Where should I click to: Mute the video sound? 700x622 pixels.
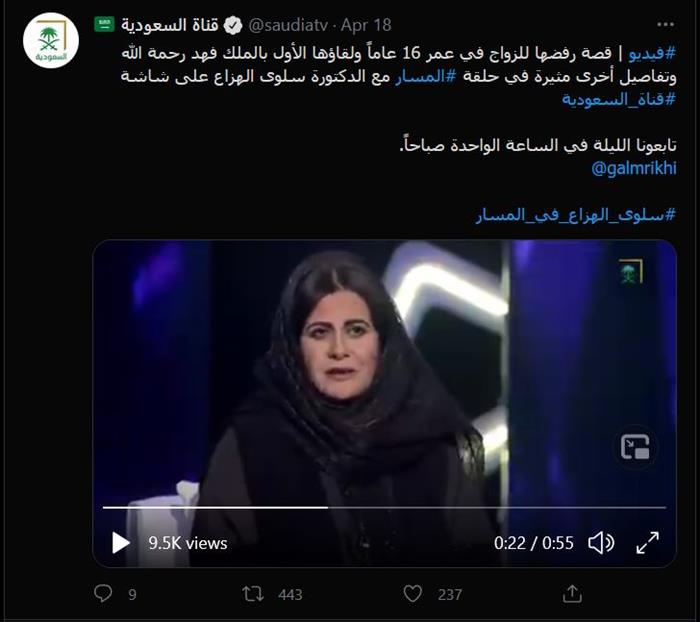[601, 543]
